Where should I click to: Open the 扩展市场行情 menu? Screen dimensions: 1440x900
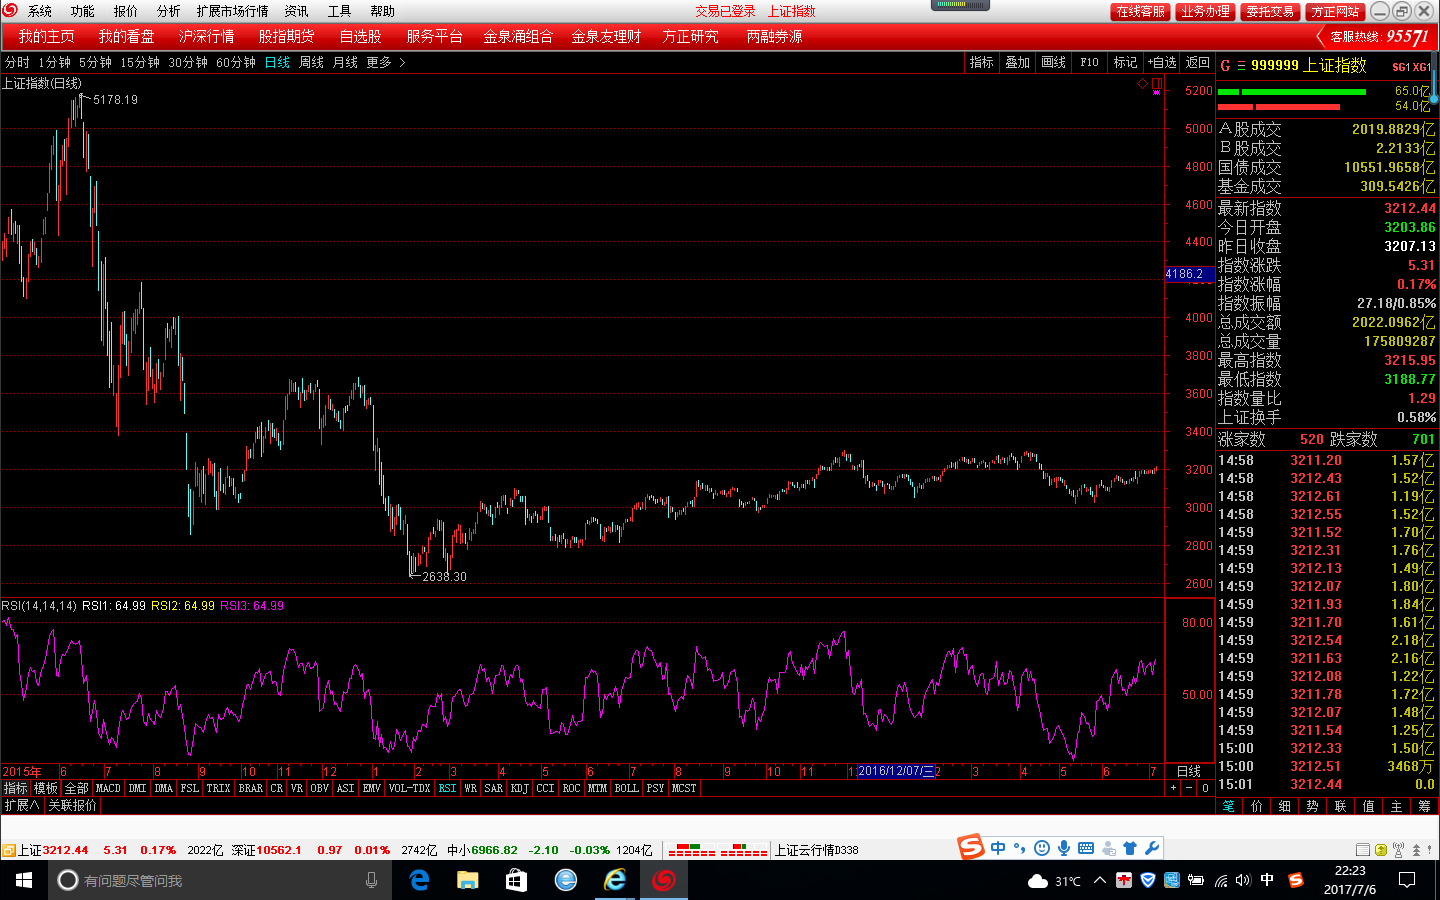point(232,11)
